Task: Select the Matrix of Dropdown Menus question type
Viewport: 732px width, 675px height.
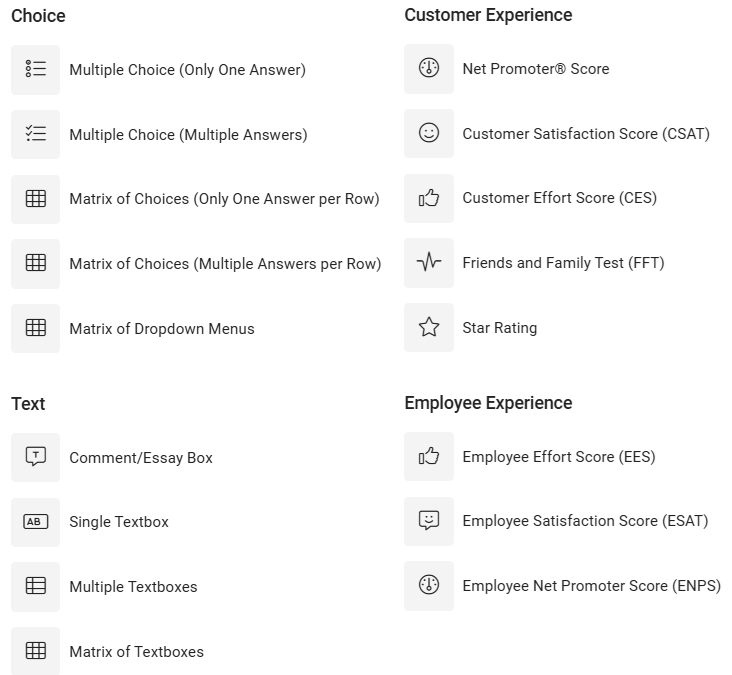Action: click(x=133, y=329)
